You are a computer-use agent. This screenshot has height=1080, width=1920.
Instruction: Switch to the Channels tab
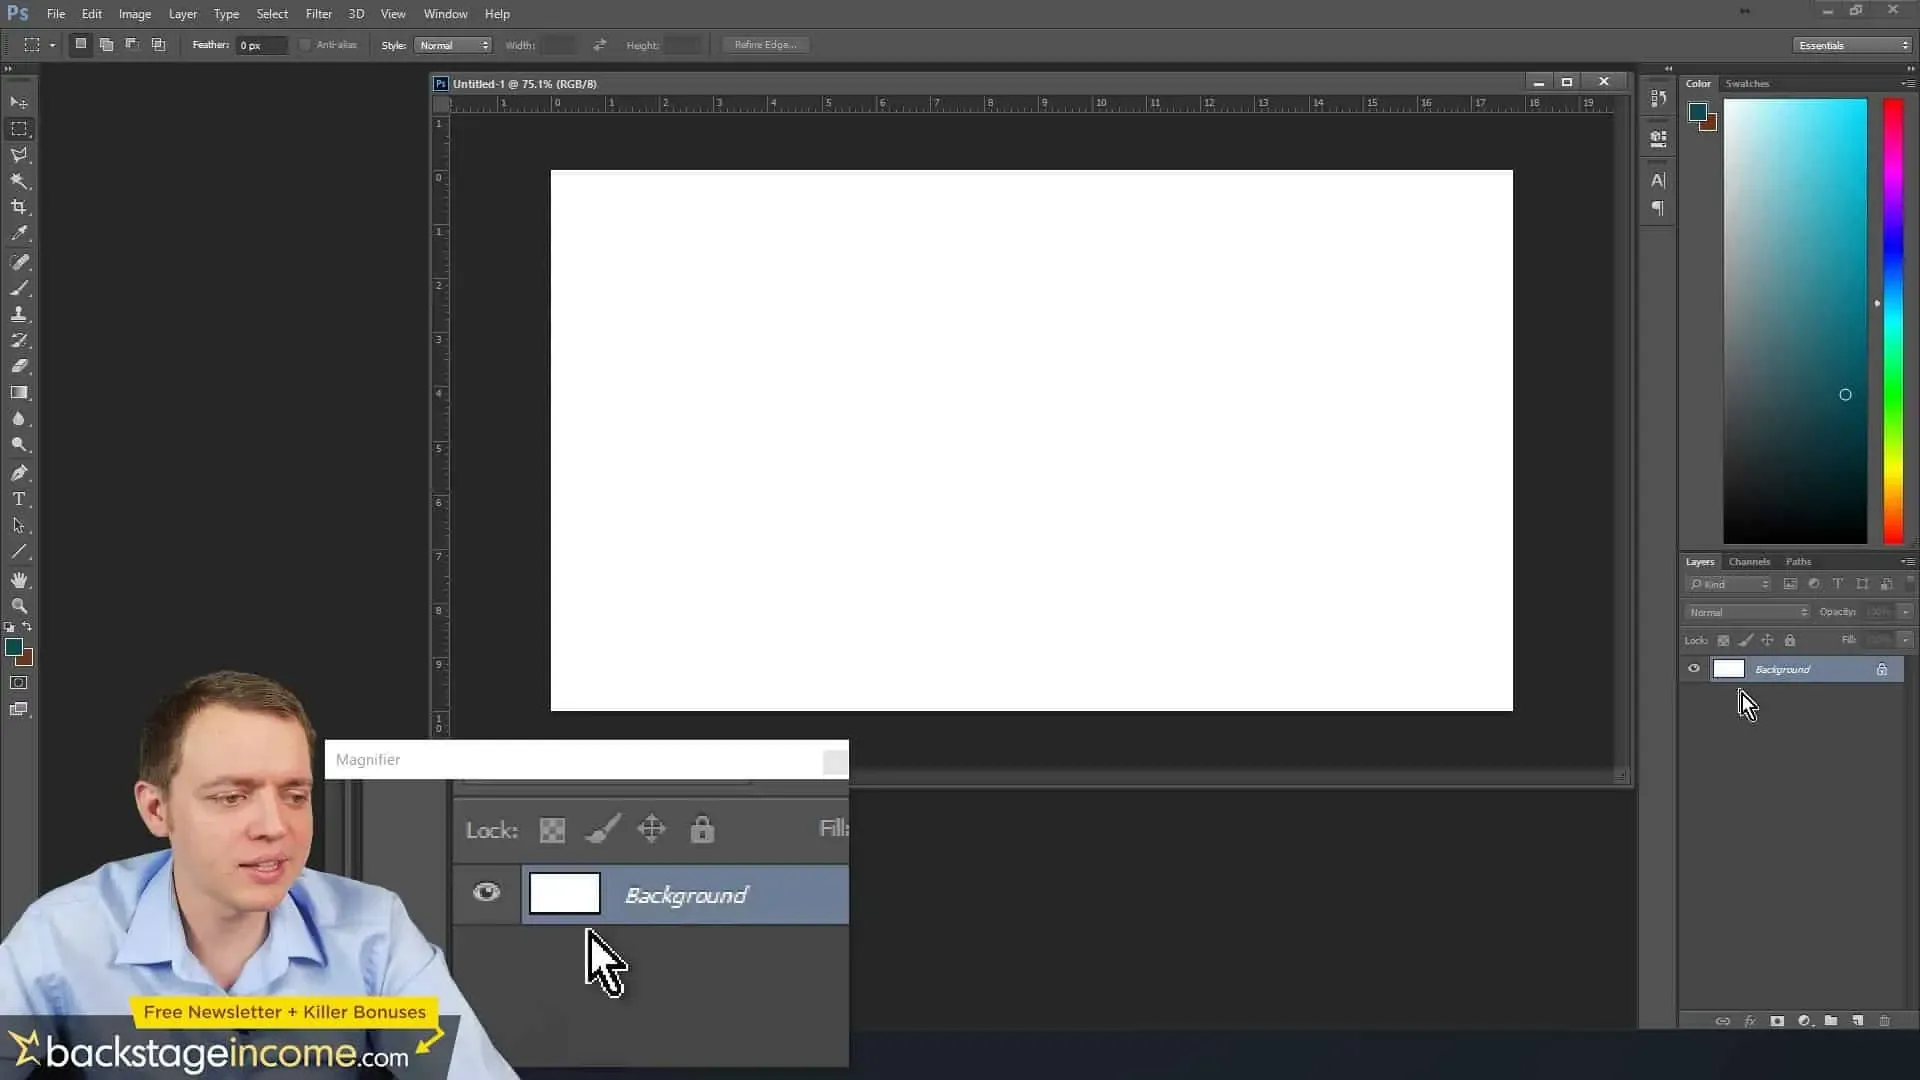point(1748,561)
